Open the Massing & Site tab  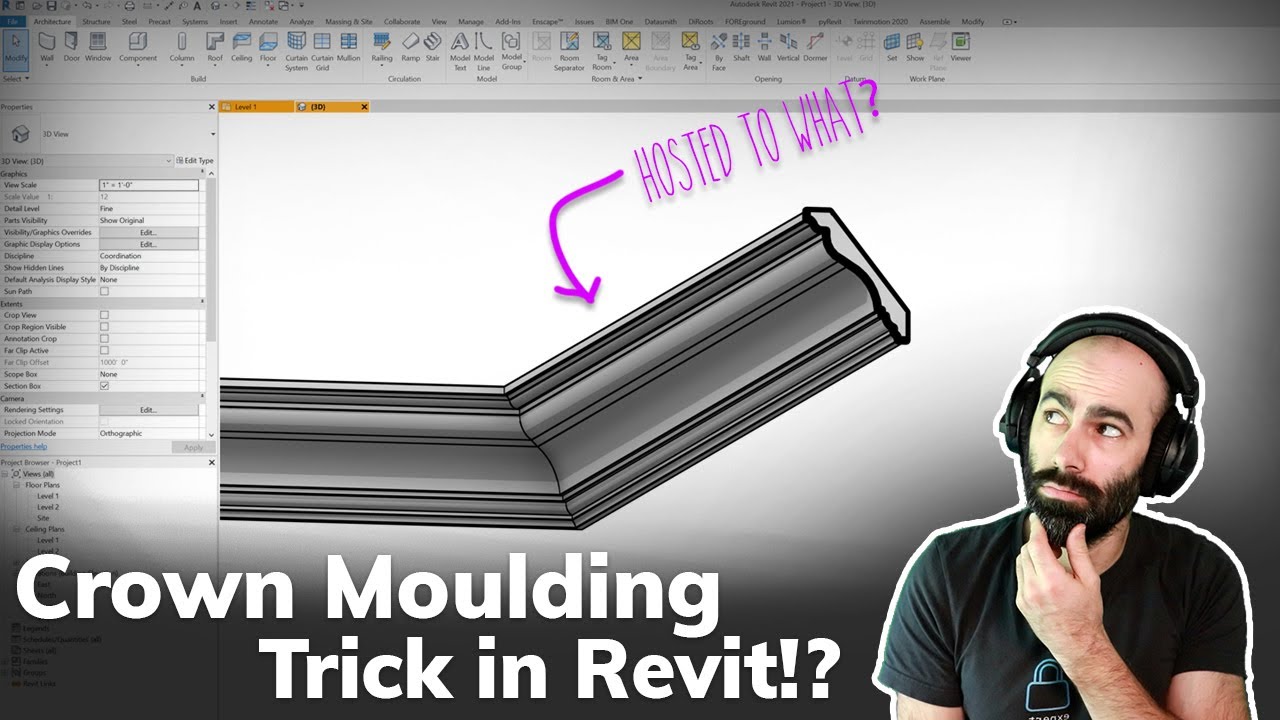tap(347, 20)
